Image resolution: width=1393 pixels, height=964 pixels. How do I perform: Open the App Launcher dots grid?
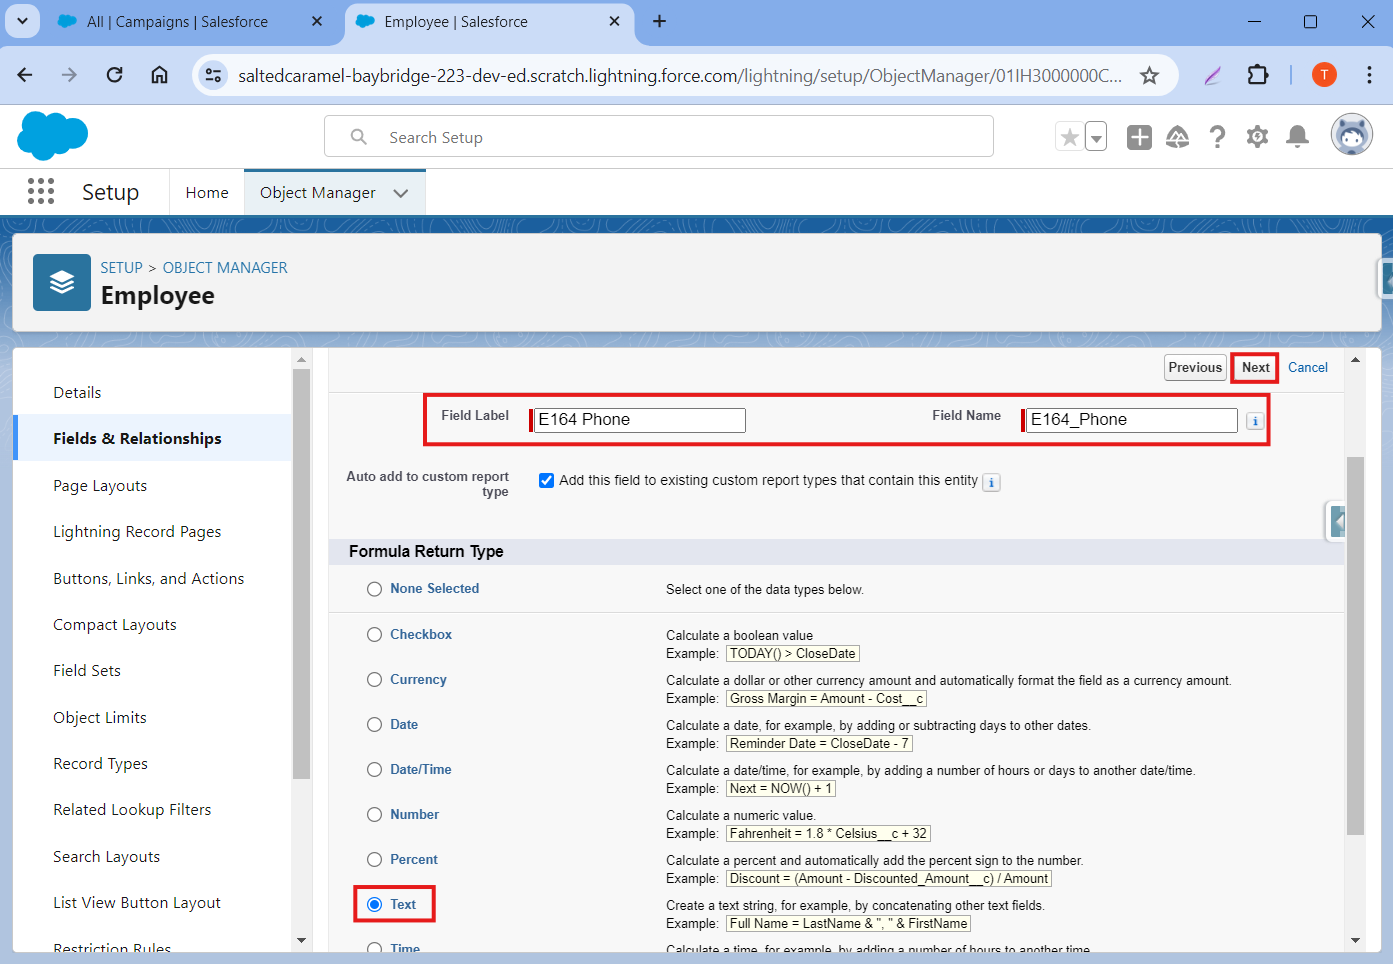[41, 191]
